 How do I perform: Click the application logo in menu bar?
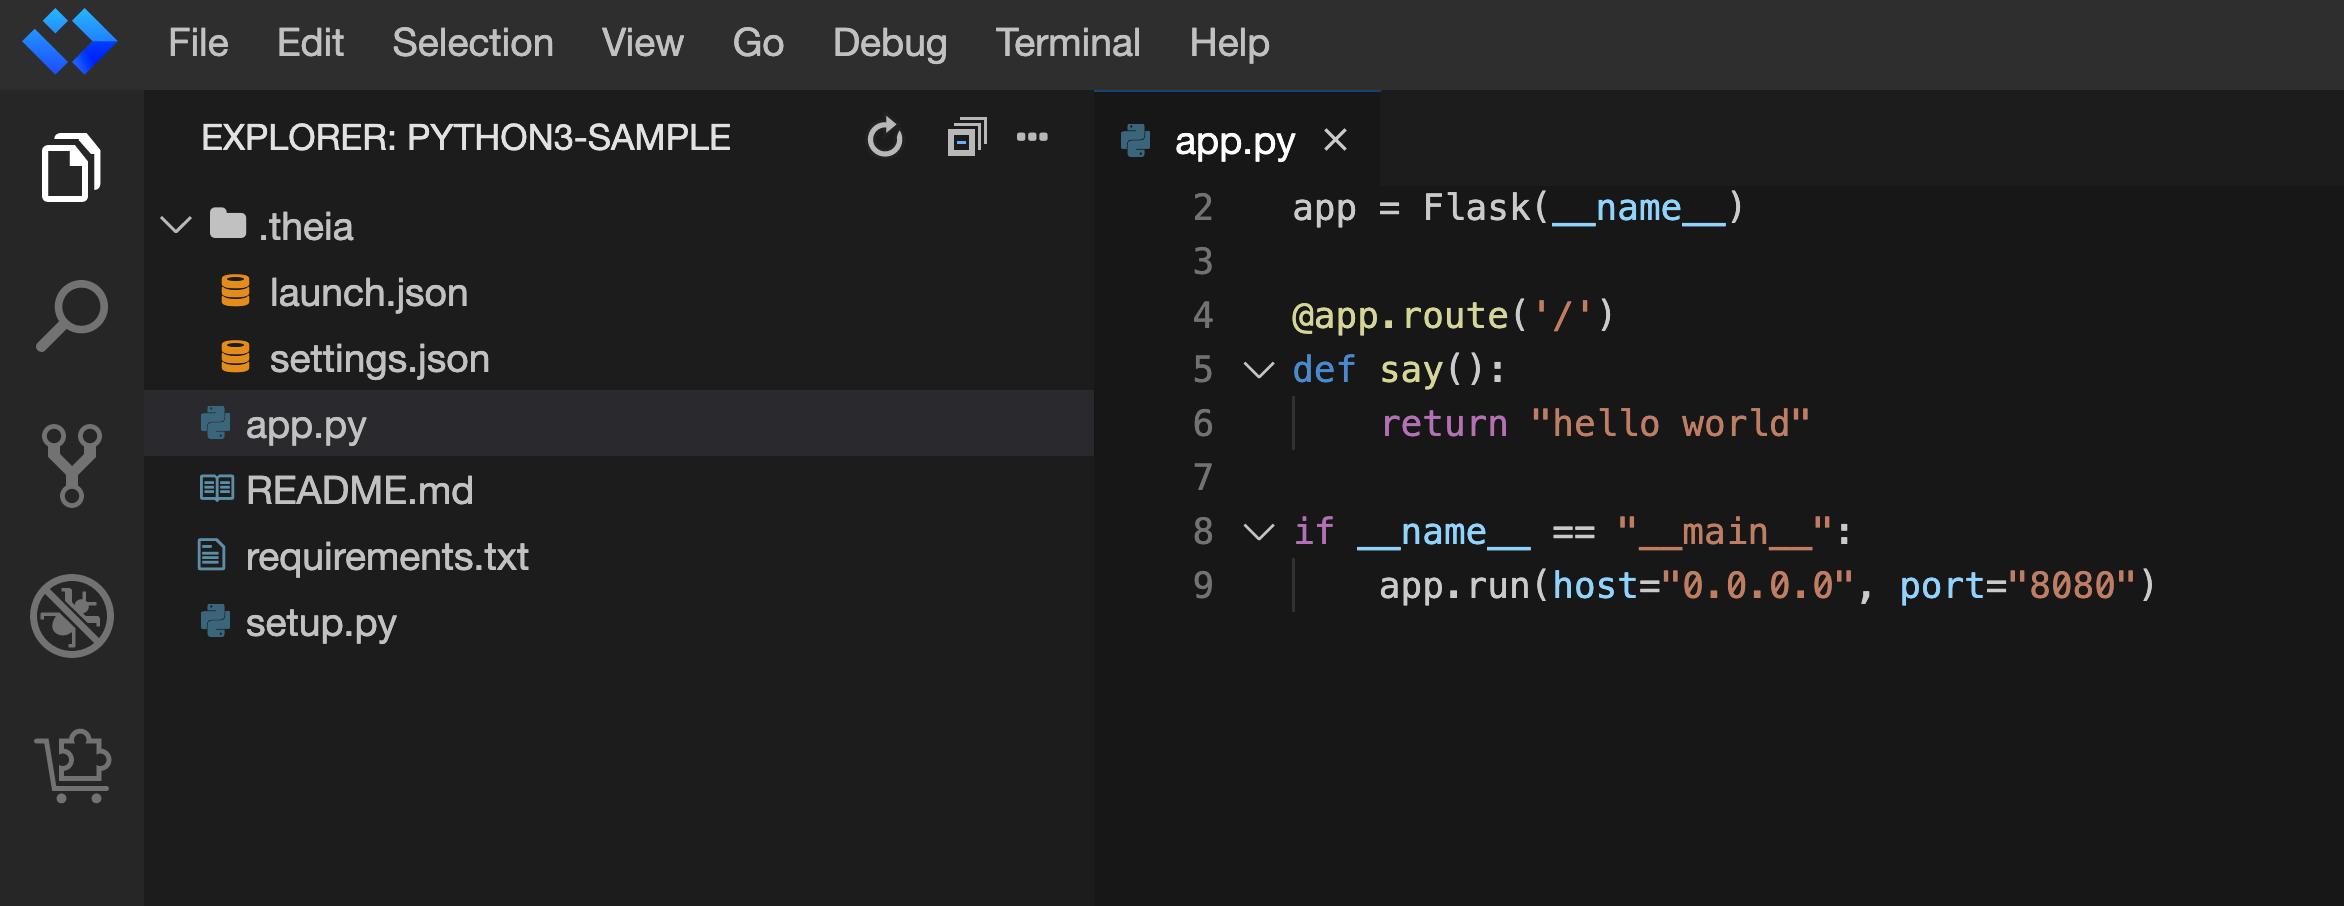tap(69, 43)
